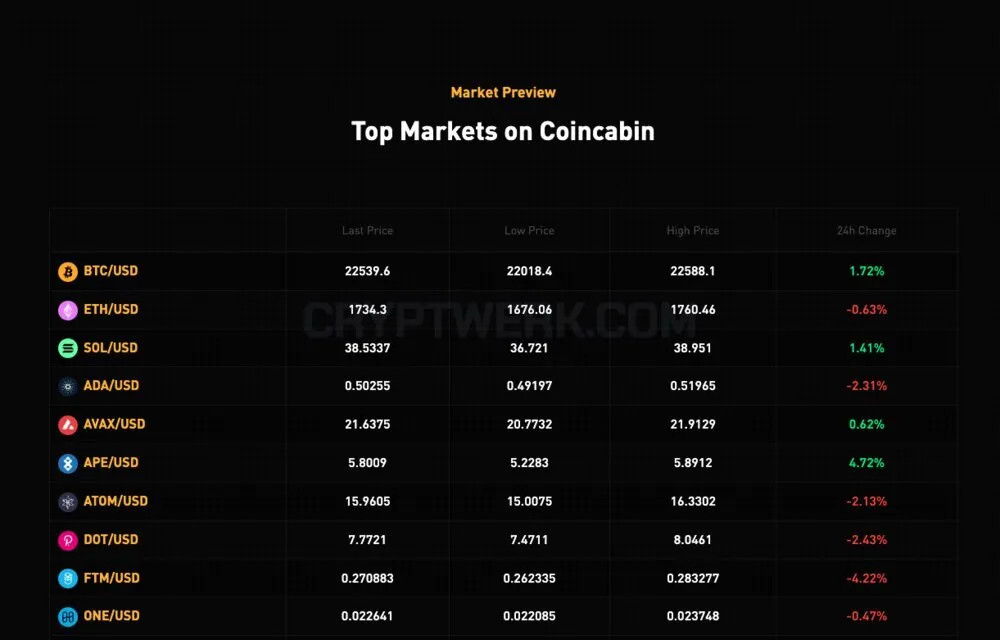Open the ETH/USD market link

pyautogui.click(x=111, y=309)
